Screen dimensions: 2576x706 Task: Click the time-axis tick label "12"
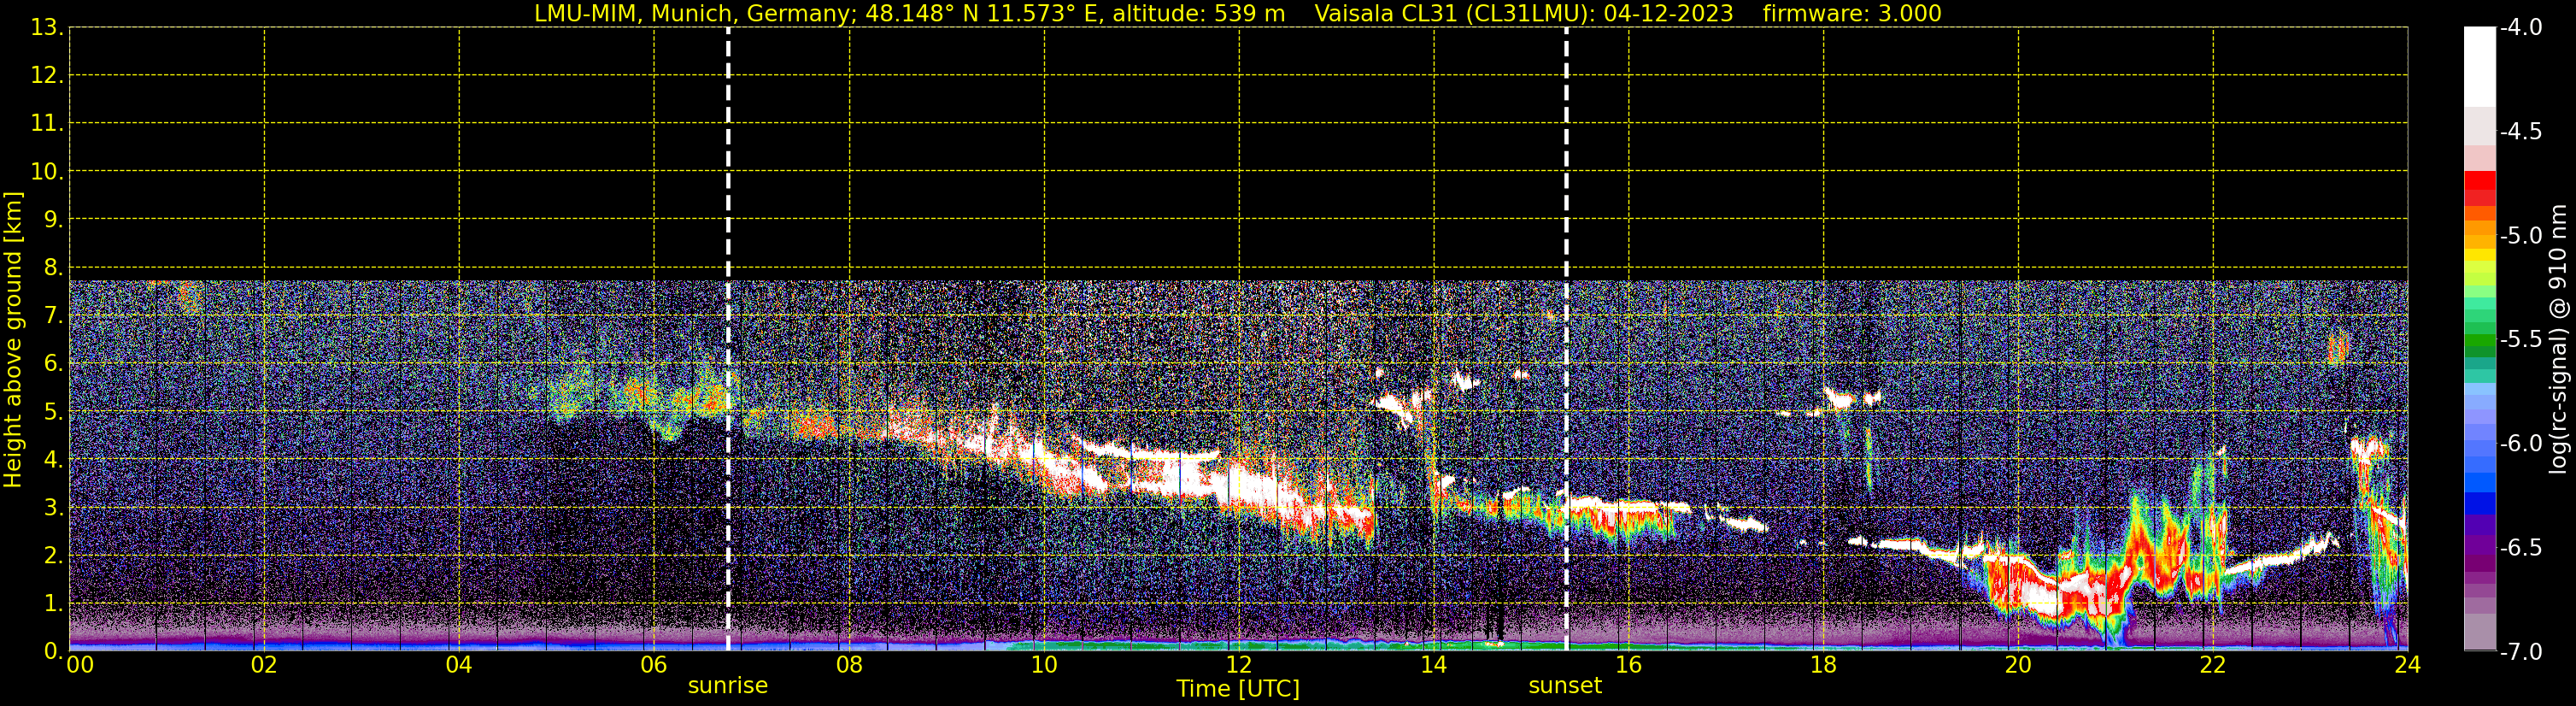point(1239,665)
